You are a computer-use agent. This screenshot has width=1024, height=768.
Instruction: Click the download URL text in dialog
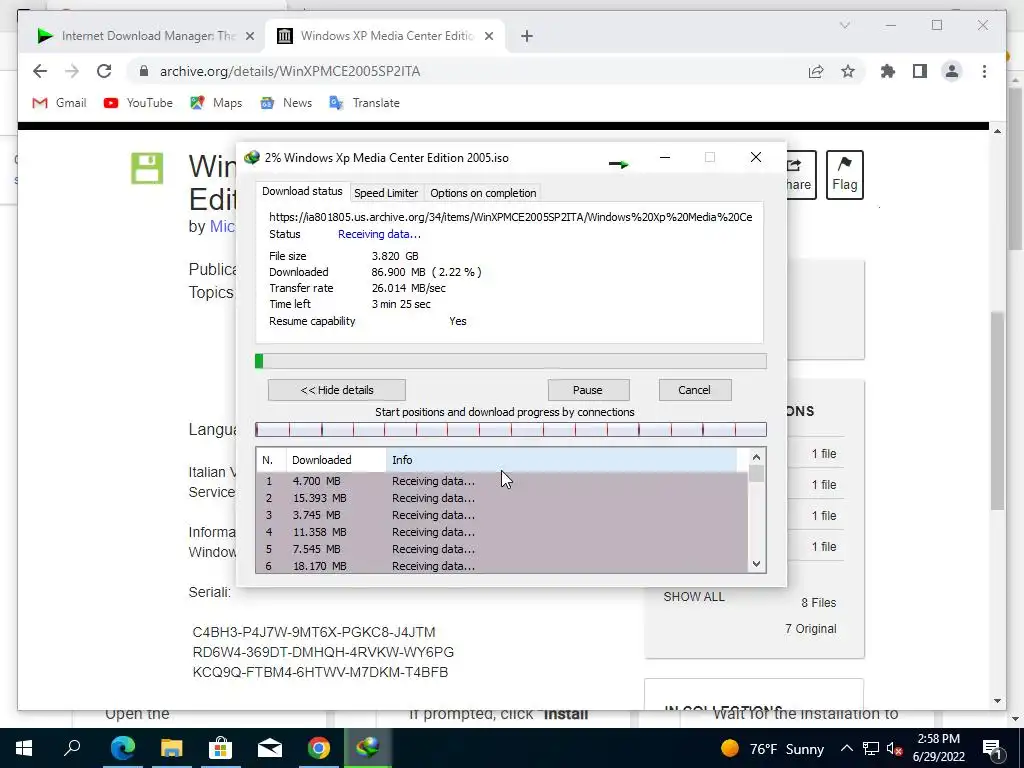click(x=511, y=217)
